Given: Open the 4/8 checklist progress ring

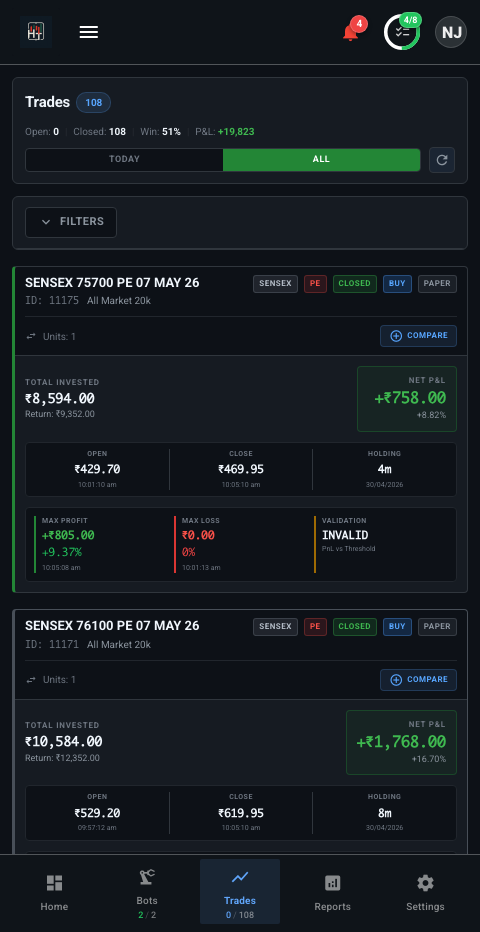Looking at the screenshot, I should pos(402,32).
